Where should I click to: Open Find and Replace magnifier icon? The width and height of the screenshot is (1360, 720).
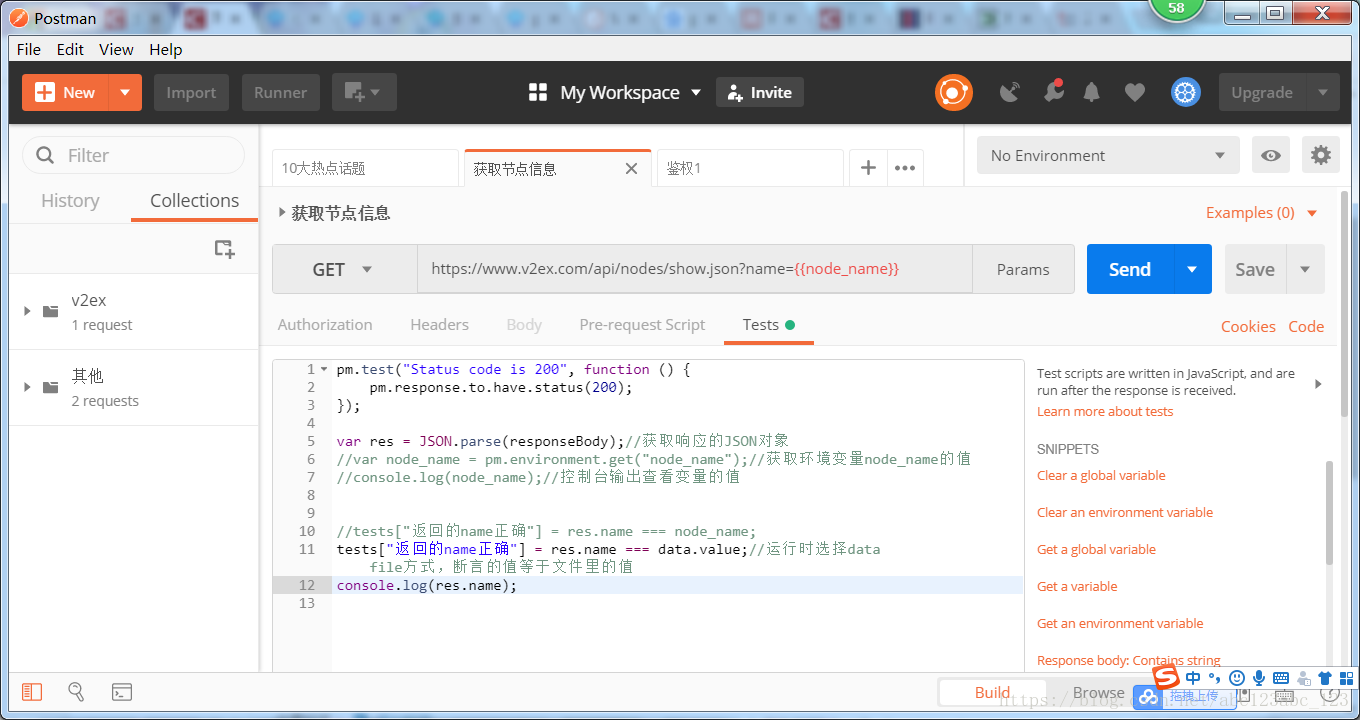pyautogui.click(x=76, y=692)
